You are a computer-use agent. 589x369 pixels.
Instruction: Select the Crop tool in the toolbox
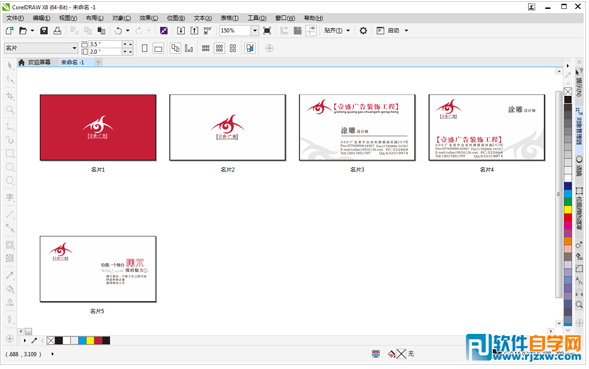[10, 96]
